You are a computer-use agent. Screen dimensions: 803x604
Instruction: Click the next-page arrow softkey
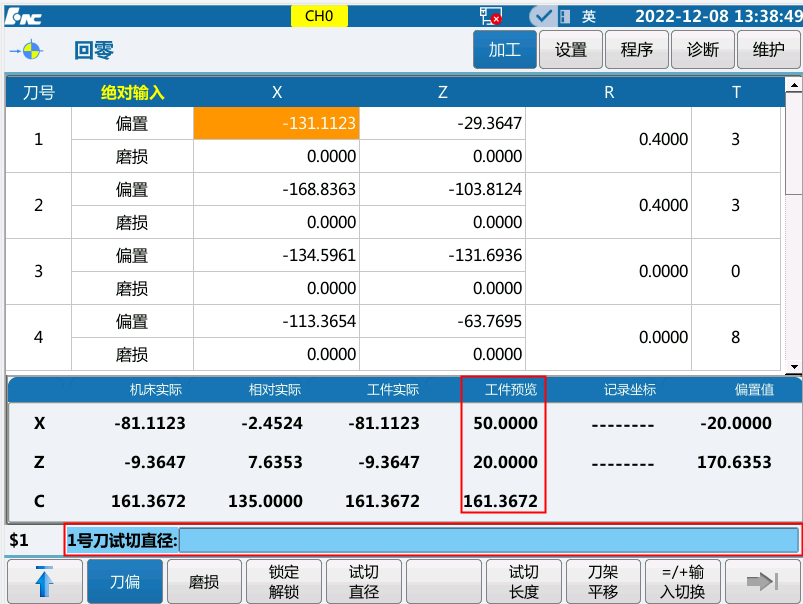[763, 581]
